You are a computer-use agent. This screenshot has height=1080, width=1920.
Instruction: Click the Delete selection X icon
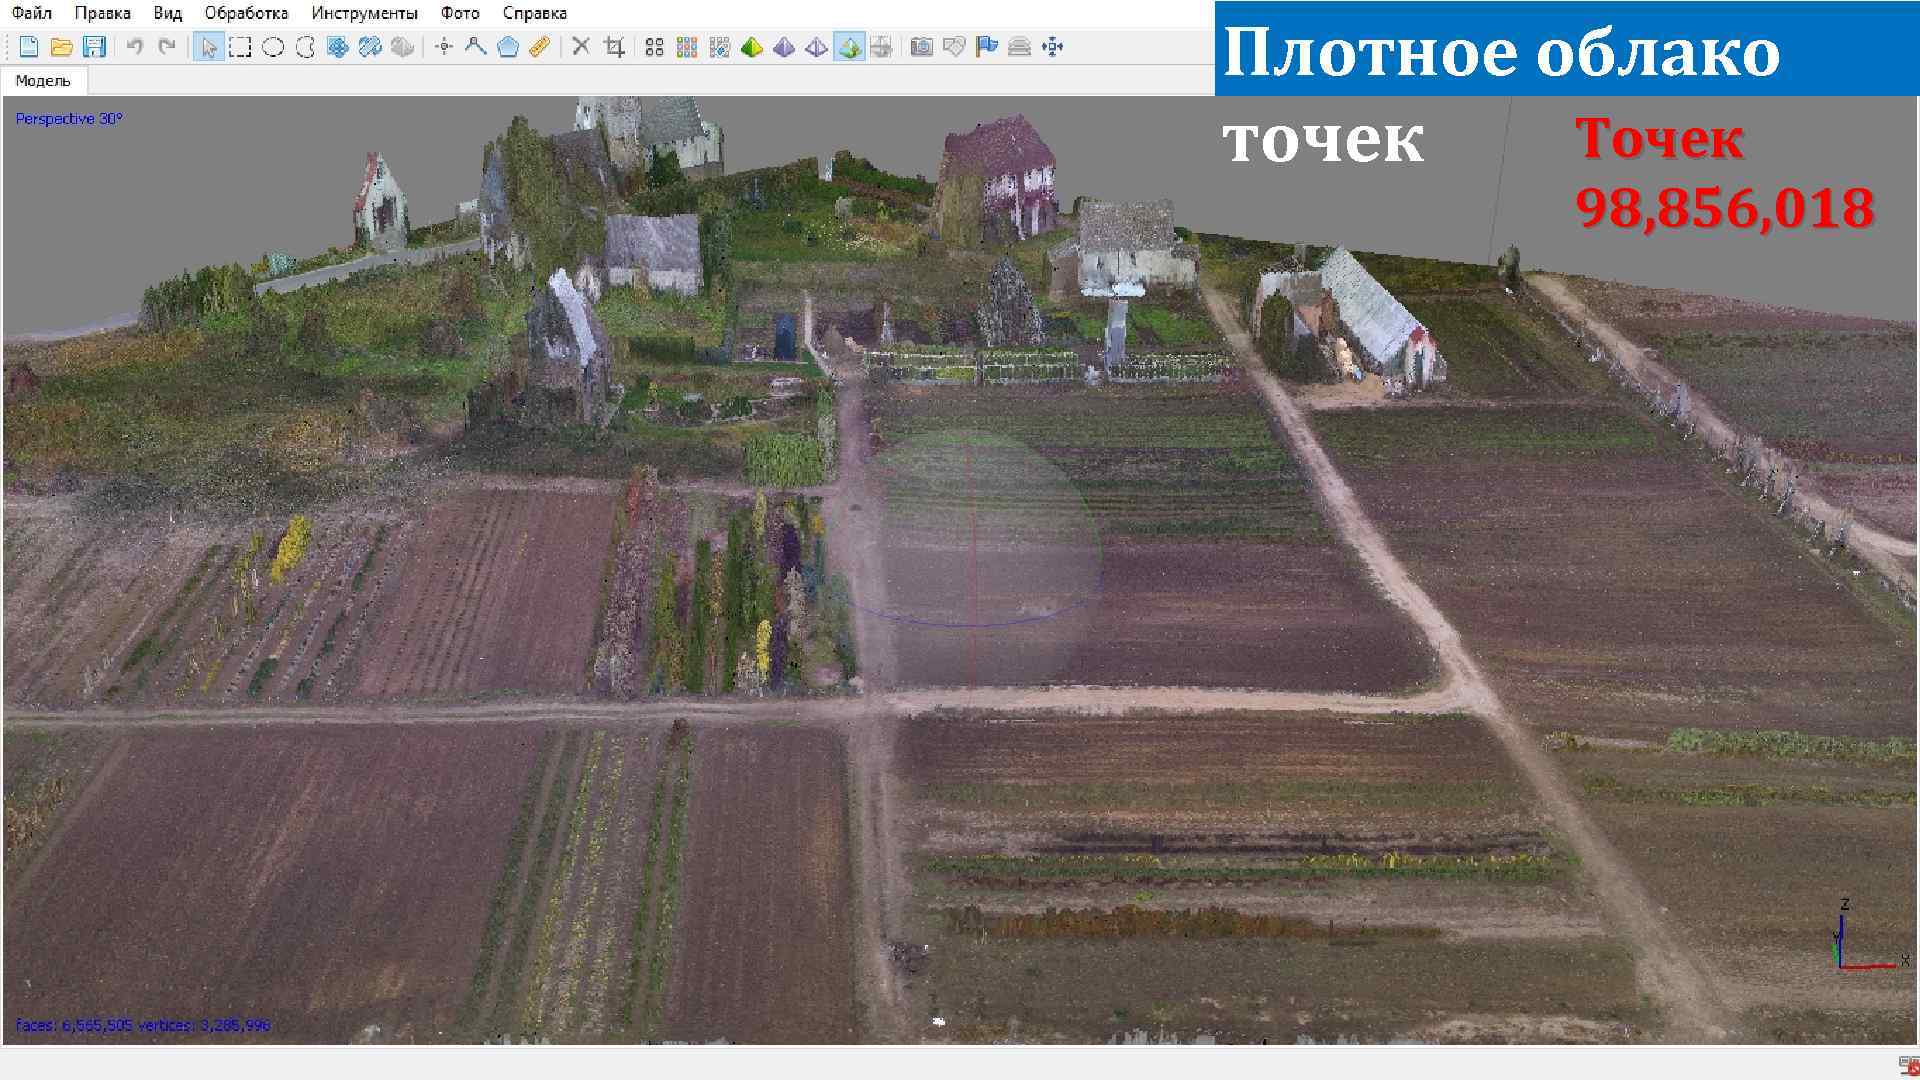[581, 47]
